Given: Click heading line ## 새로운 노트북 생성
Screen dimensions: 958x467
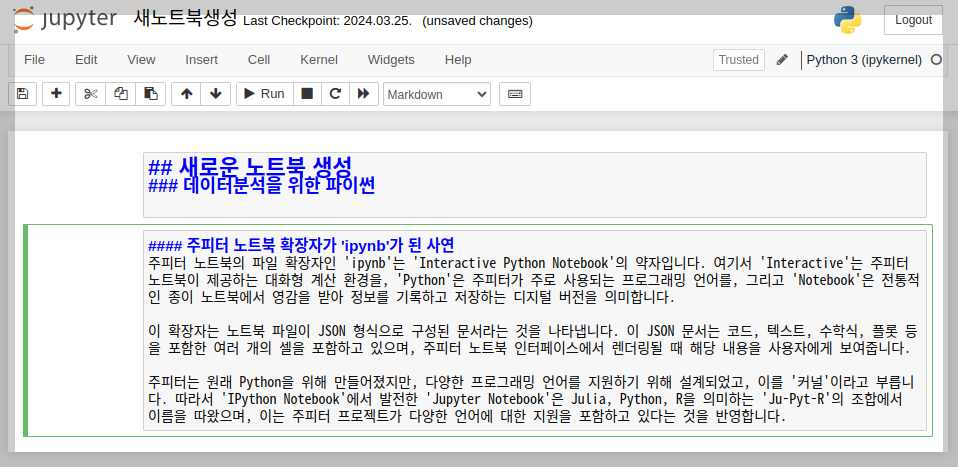Looking at the screenshot, I should coord(250,166).
